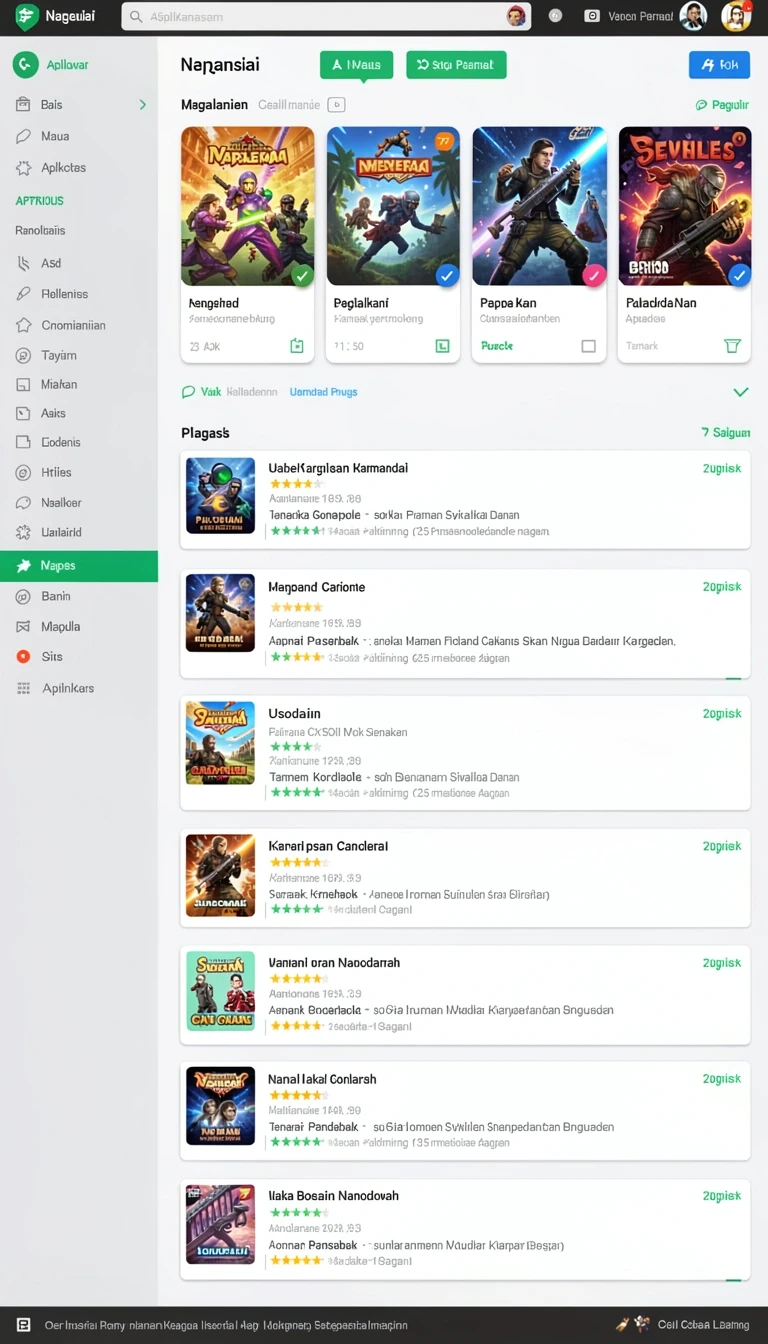This screenshot has width=768, height=1344.
Task: Open the Uamdad Phugs tab
Action: coord(323,392)
